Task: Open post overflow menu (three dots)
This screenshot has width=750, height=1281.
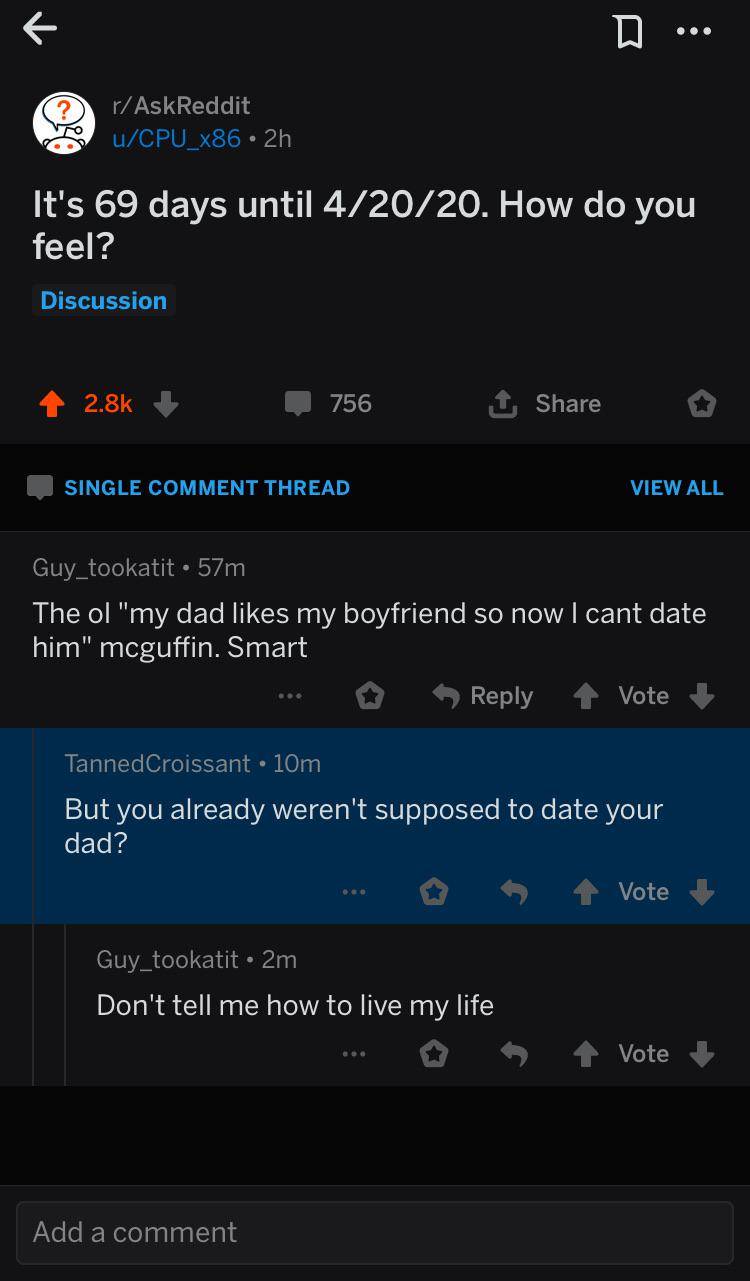Action: tap(693, 32)
